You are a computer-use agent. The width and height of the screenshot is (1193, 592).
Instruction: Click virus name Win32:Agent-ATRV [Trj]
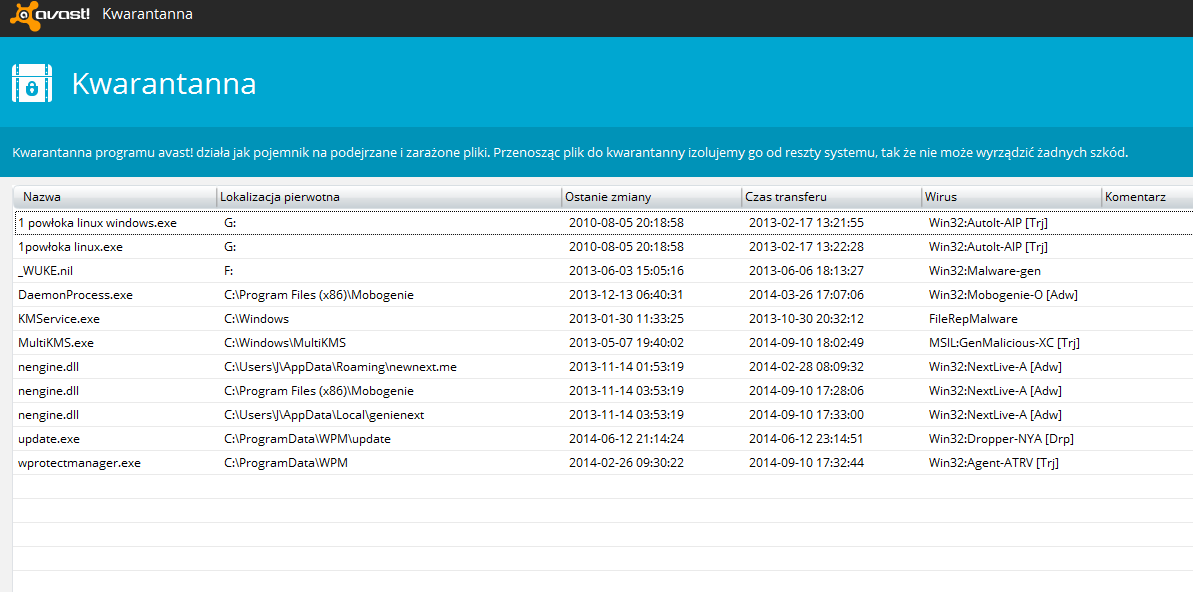(x=994, y=463)
